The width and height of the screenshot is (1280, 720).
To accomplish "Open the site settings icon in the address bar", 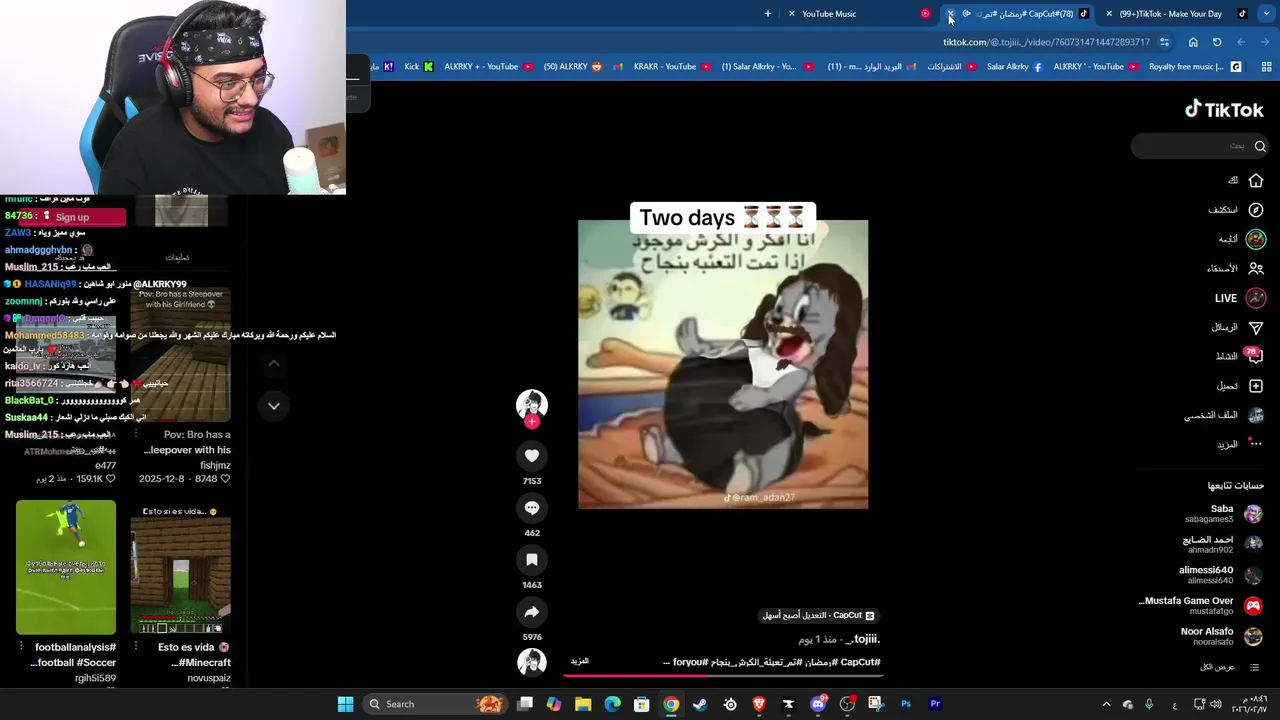I will [x=1164, y=42].
